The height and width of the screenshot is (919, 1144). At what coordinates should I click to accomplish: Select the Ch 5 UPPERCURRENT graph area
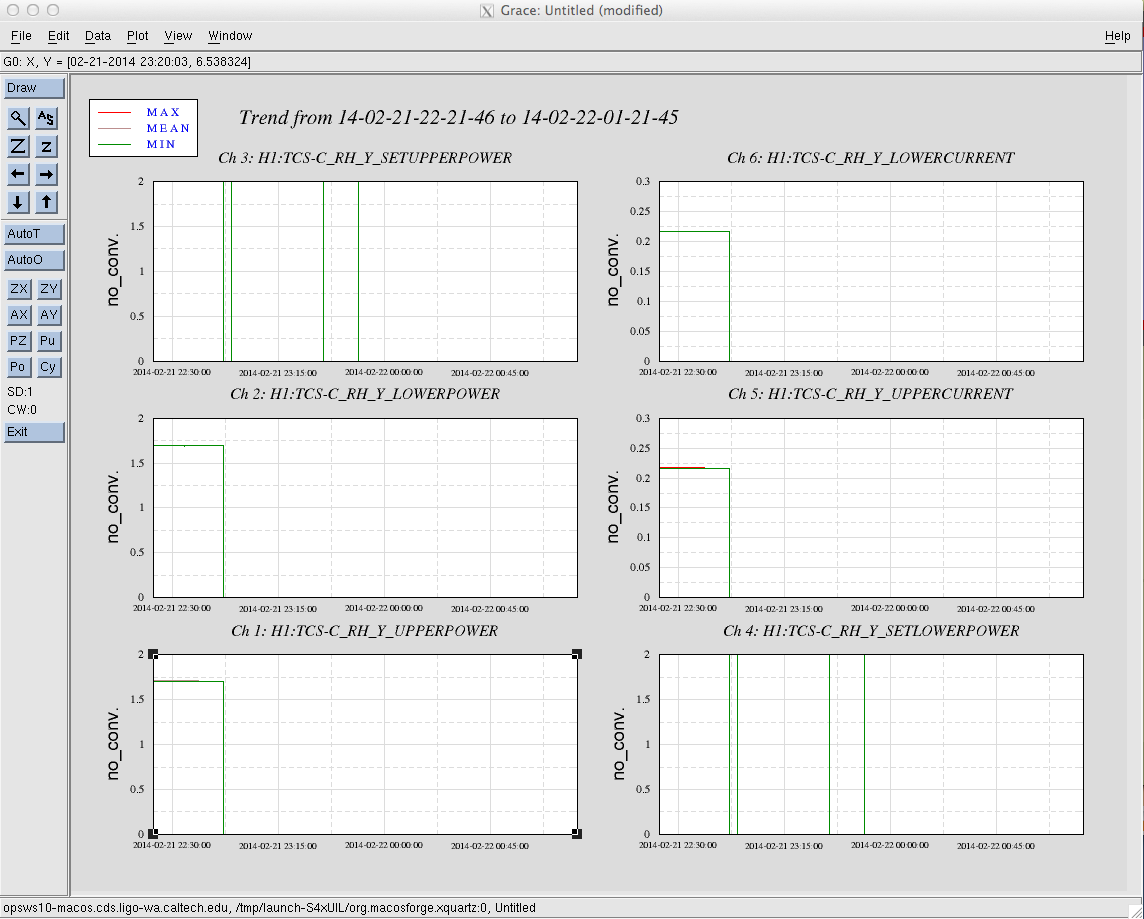pos(871,508)
